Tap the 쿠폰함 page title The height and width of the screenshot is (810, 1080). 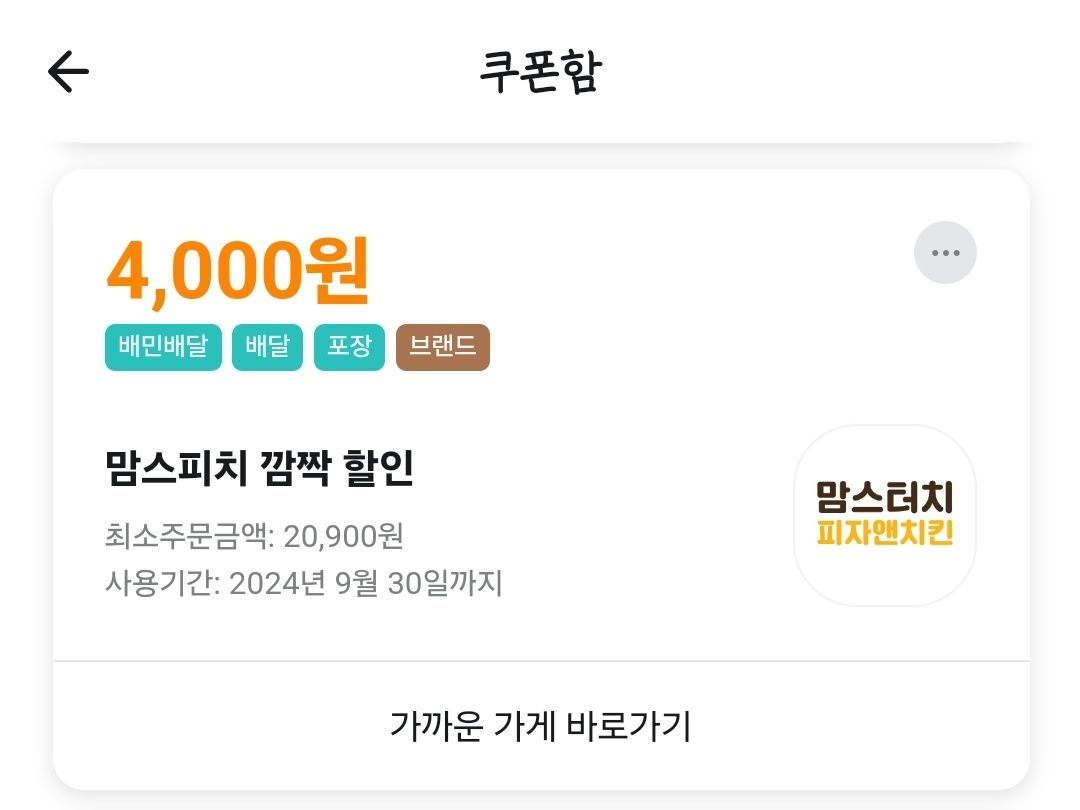click(541, 72)
